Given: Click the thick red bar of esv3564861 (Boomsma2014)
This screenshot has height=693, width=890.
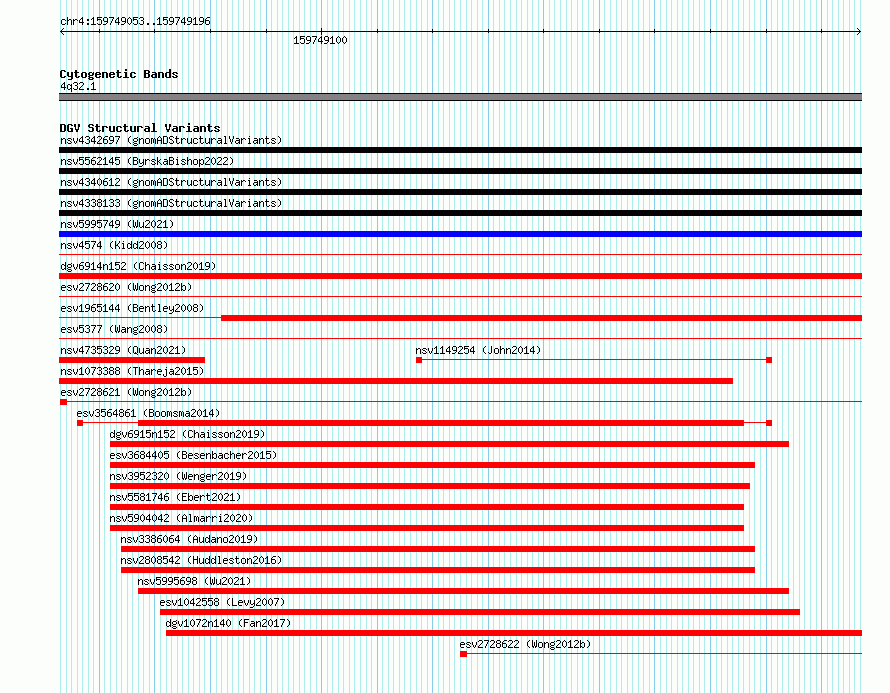Looking at the screenshot, I should click(441, 423).
